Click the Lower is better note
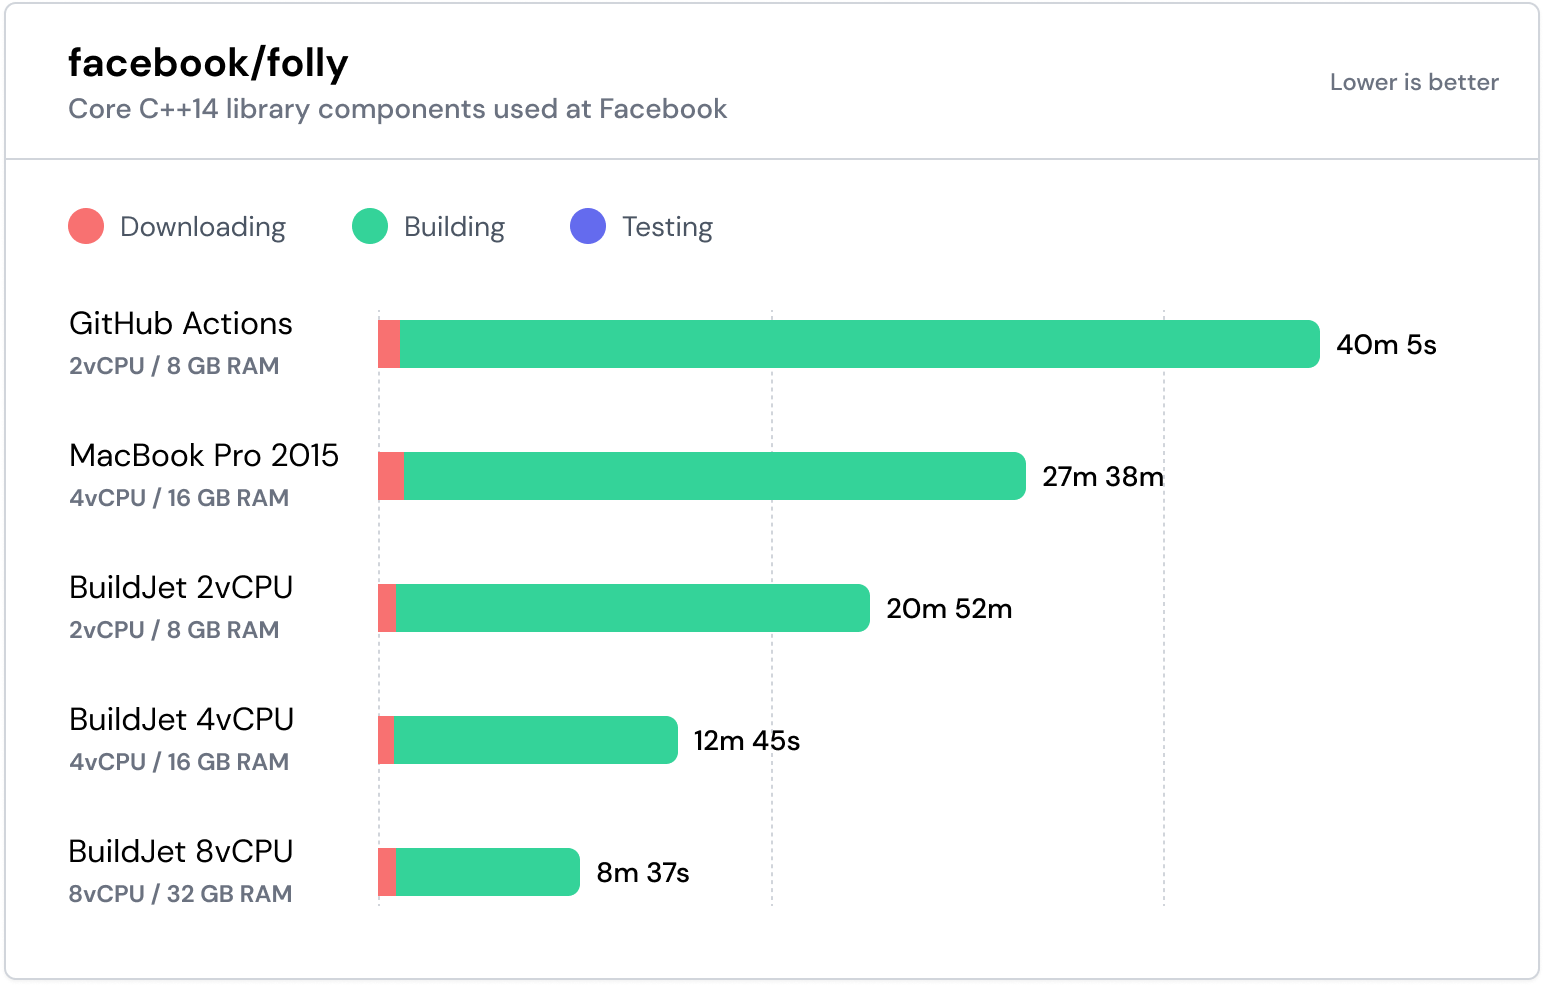Viewport: 1544px width, 986px height. tap(1414, 82)
